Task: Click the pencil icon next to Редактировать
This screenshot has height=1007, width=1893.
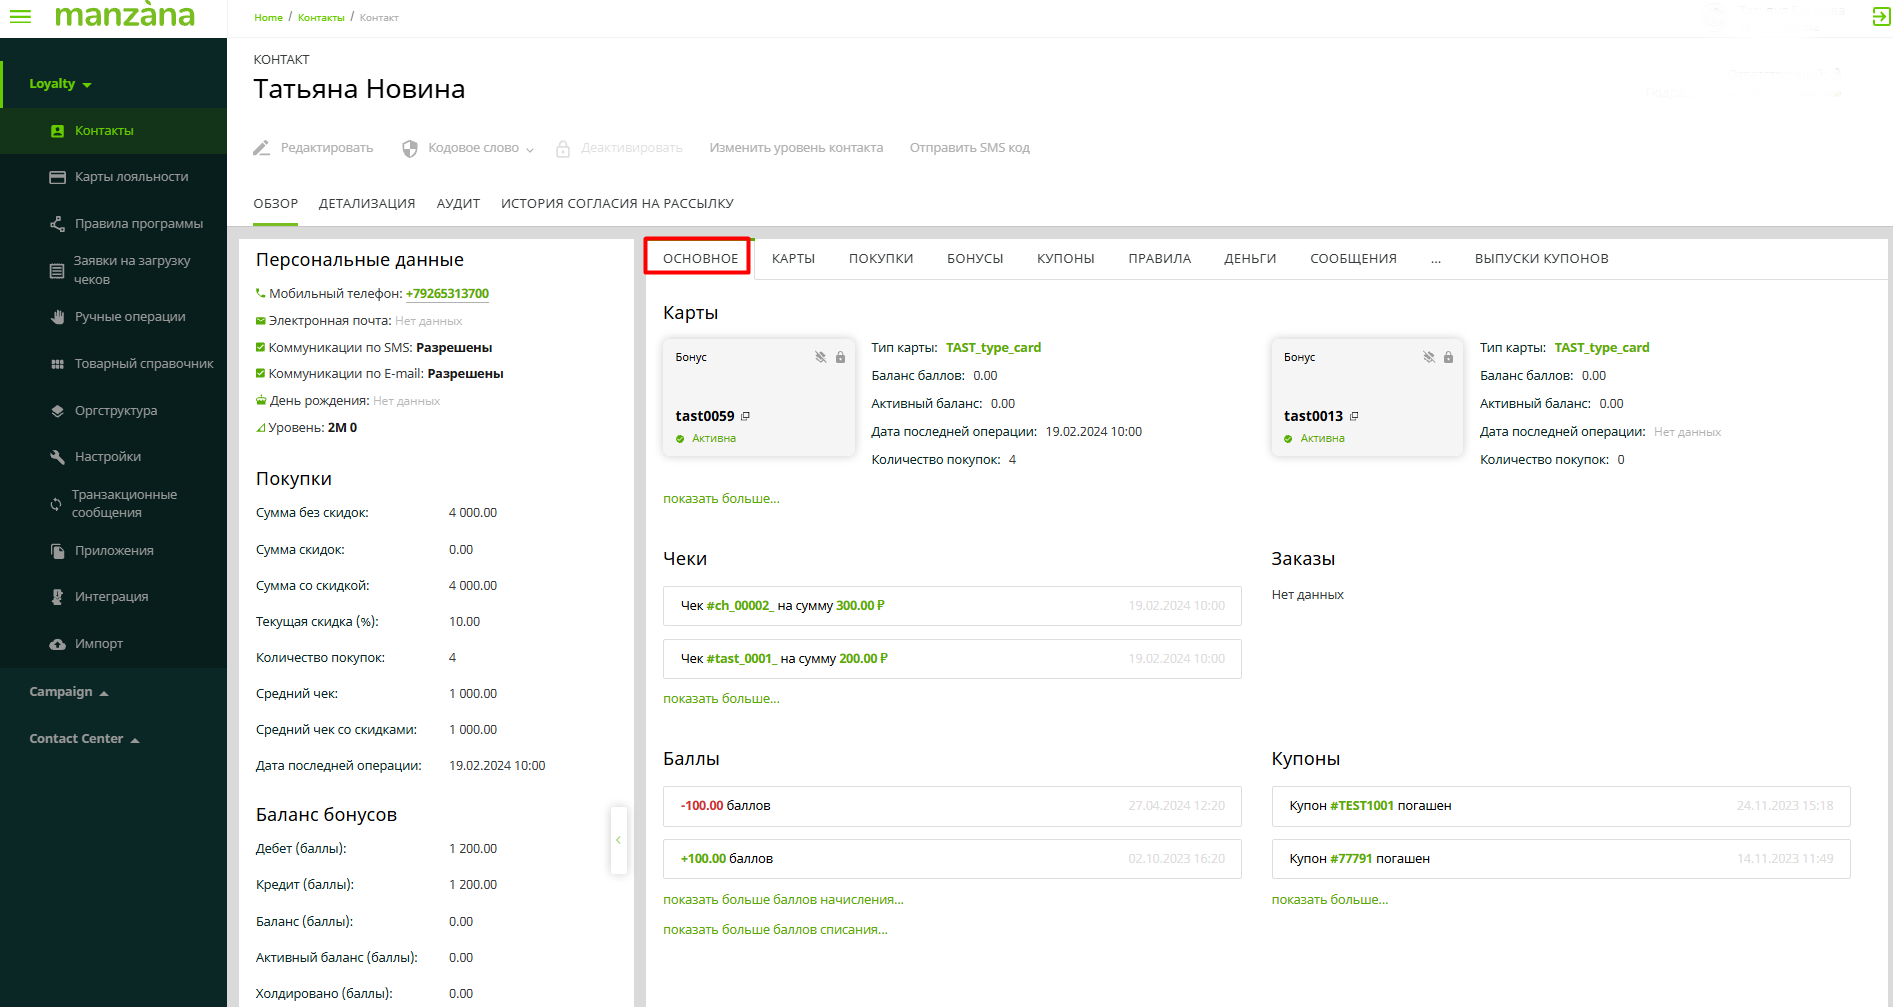Action: click(x=261, y=148)
